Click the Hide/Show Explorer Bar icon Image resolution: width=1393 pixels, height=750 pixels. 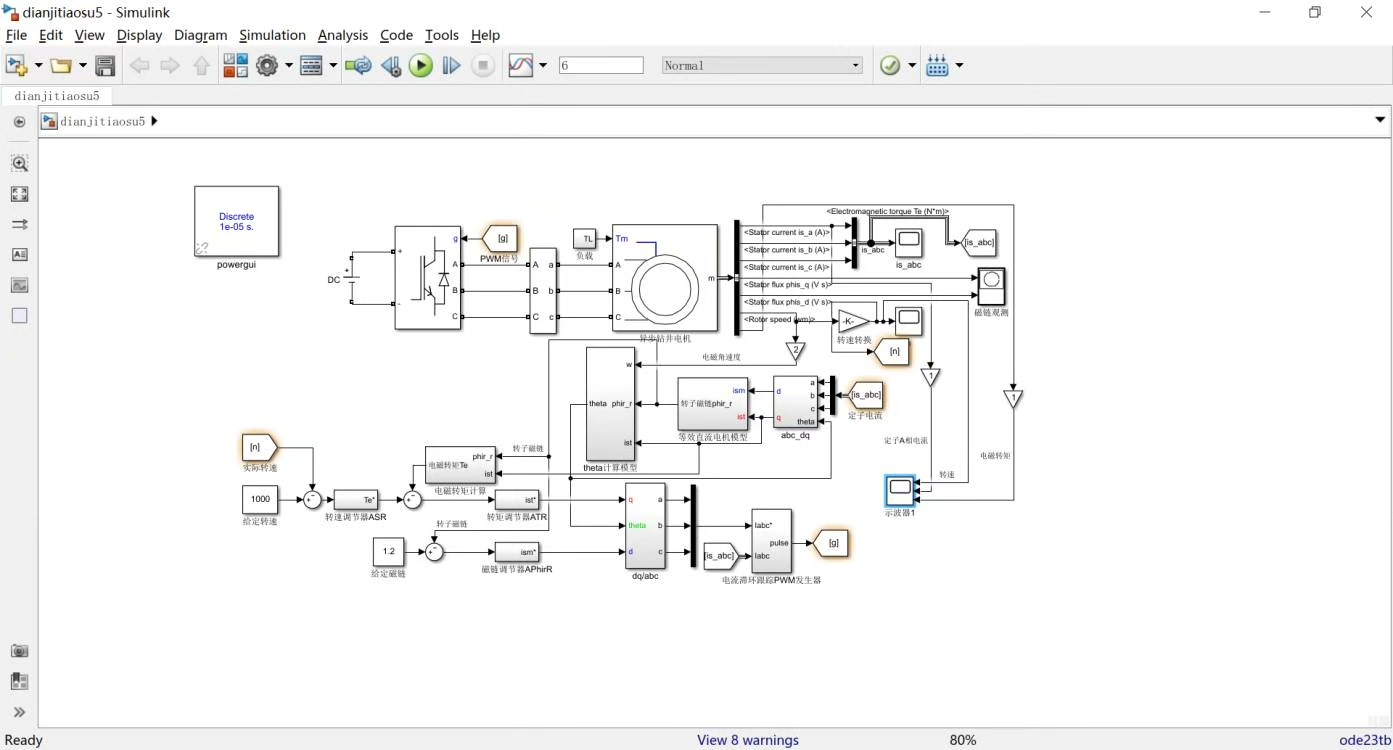pyautogui.click(x=19, y=122)
